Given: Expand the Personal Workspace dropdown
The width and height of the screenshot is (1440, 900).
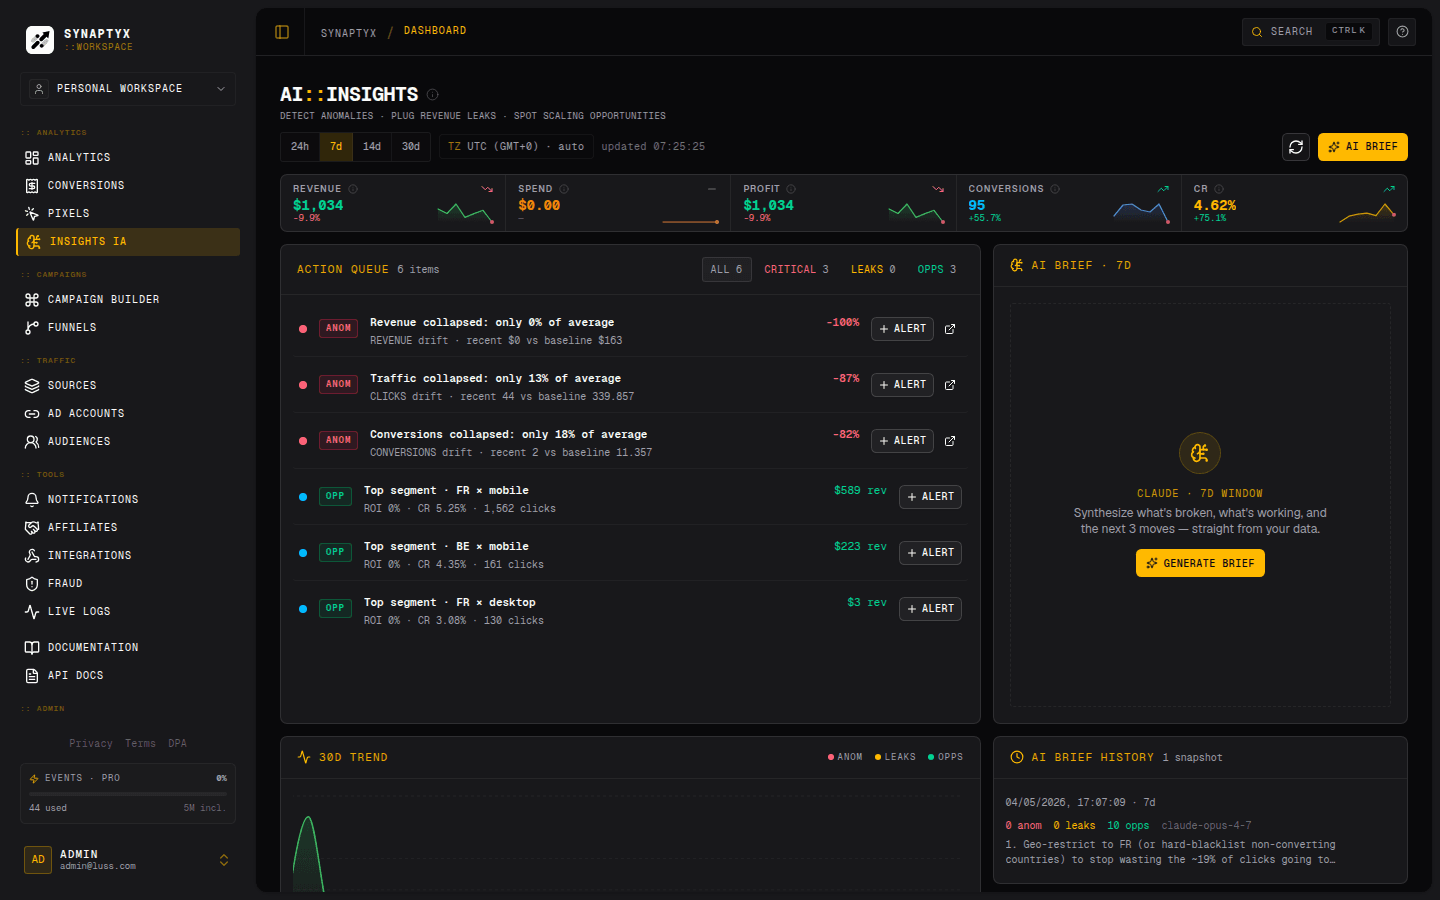Looking at the screenshot, I should click(x=128, y=89).
